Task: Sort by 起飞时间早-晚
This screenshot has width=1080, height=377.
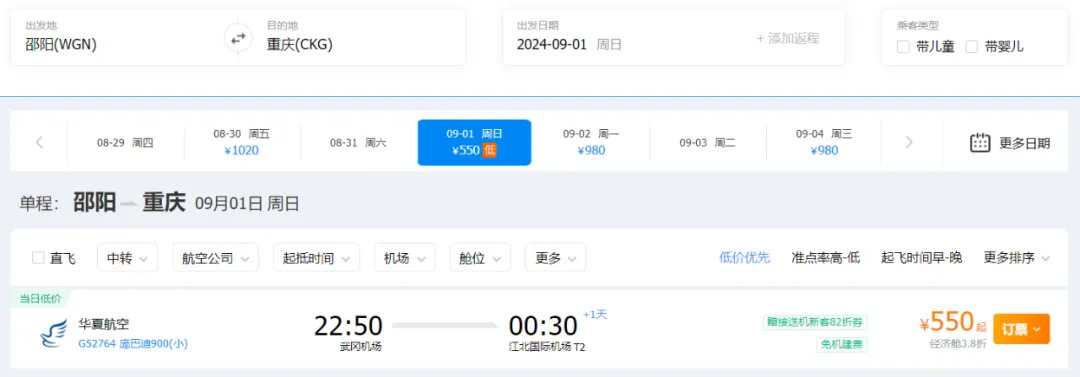Action: pyautogui.click(x=922, y=258)
